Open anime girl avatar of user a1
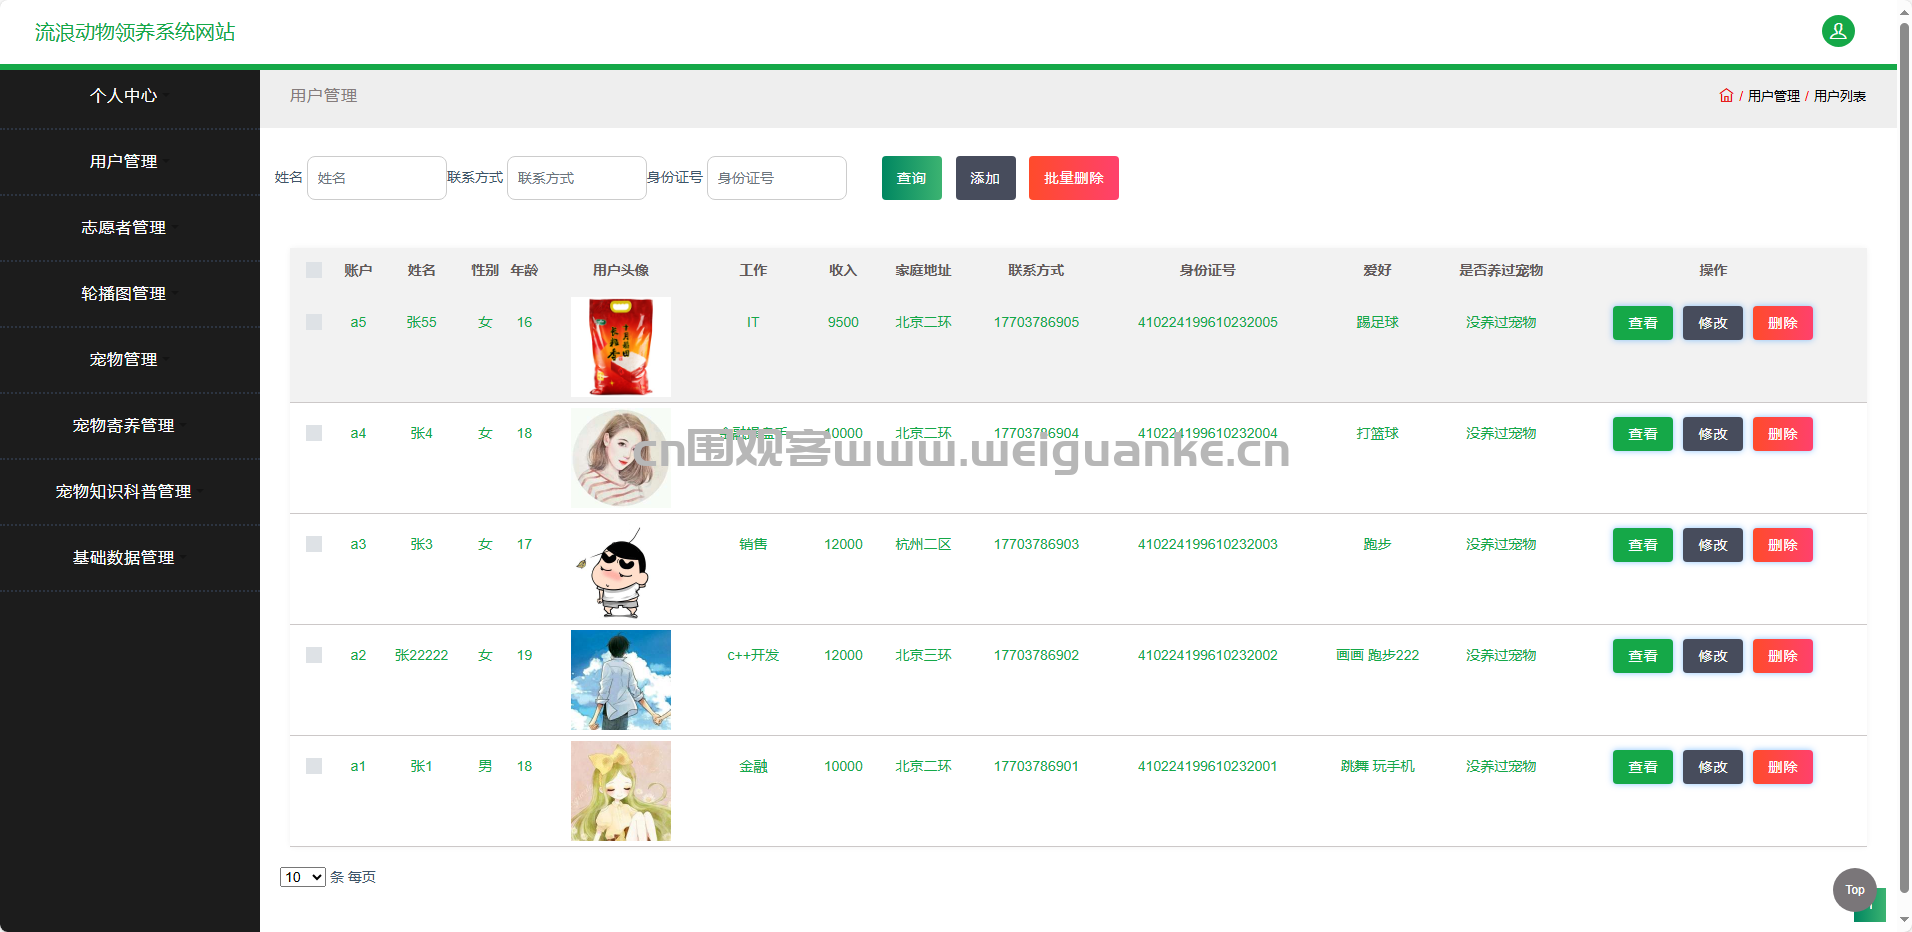Viewport: 1912px width, 932px height. [x=621, y=791]
